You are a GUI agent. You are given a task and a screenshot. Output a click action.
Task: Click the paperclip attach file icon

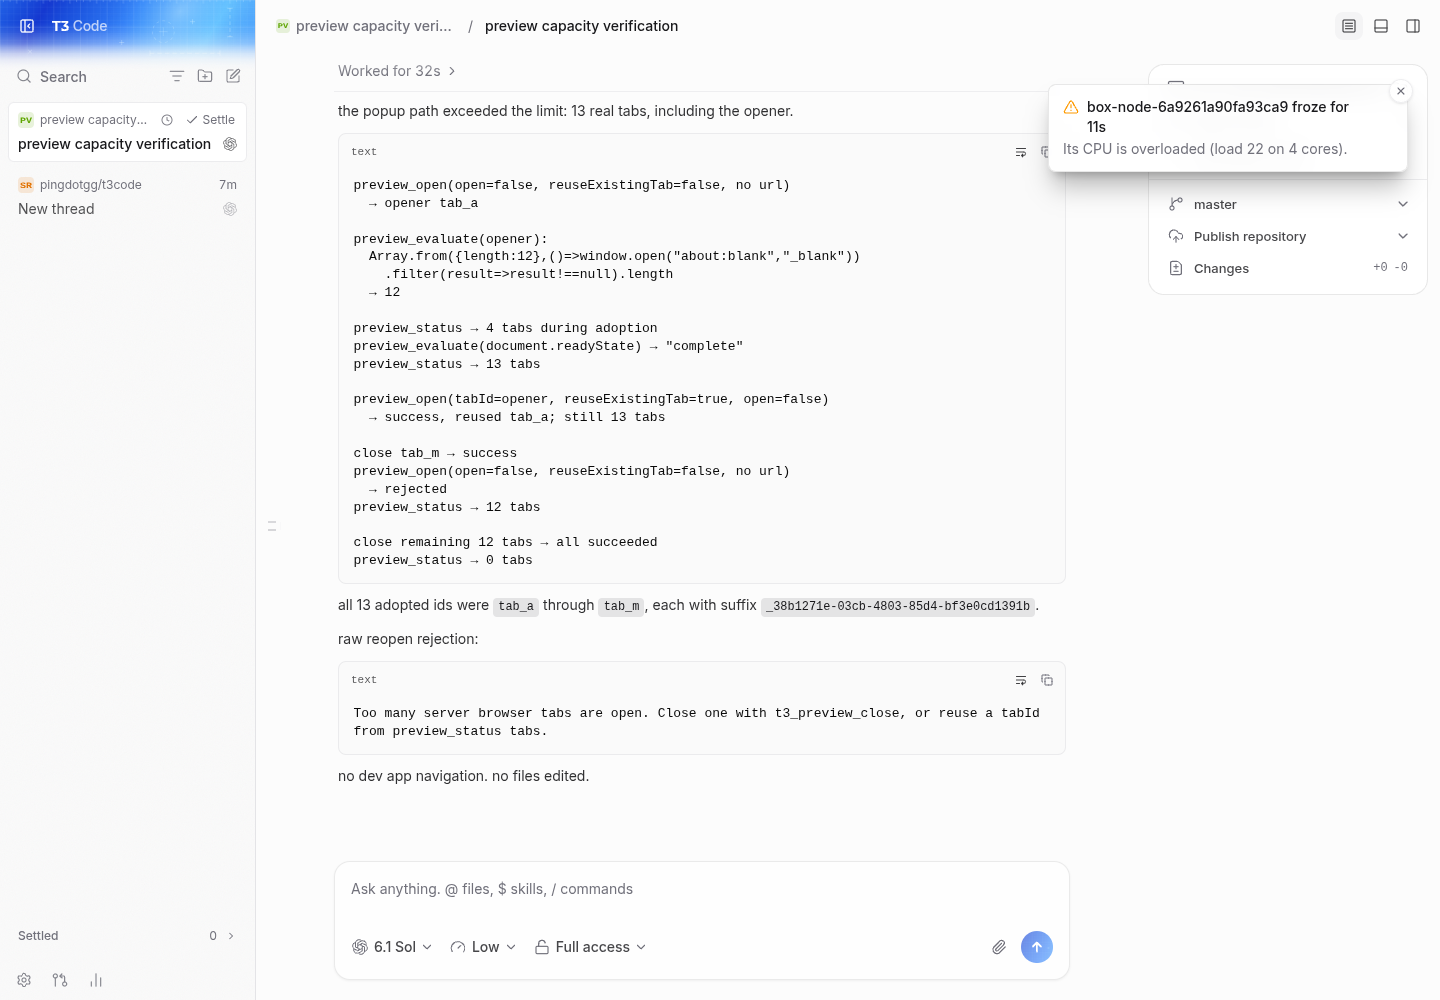(x=999, y=947)
